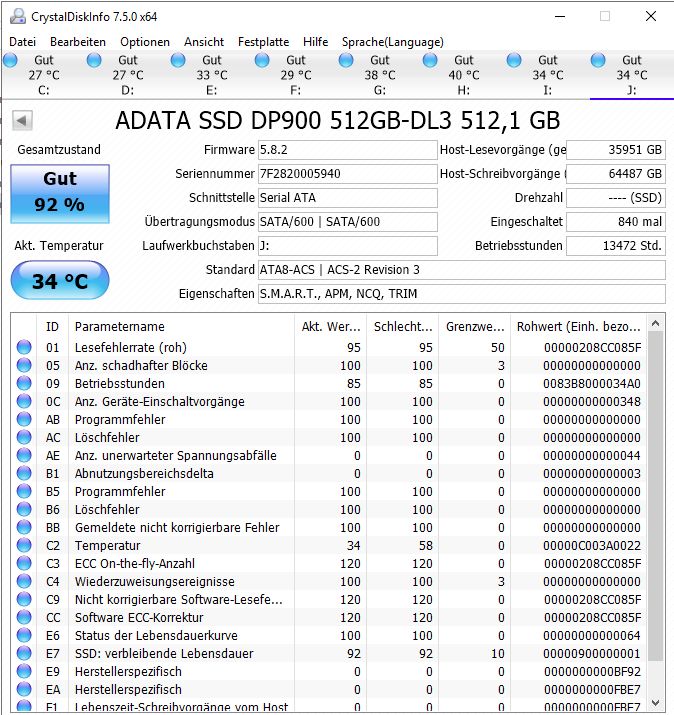Image resolution: width=674 pixels, height=715 pixels.
Task: Switch to drive E: tab
Action: [211, 75]
